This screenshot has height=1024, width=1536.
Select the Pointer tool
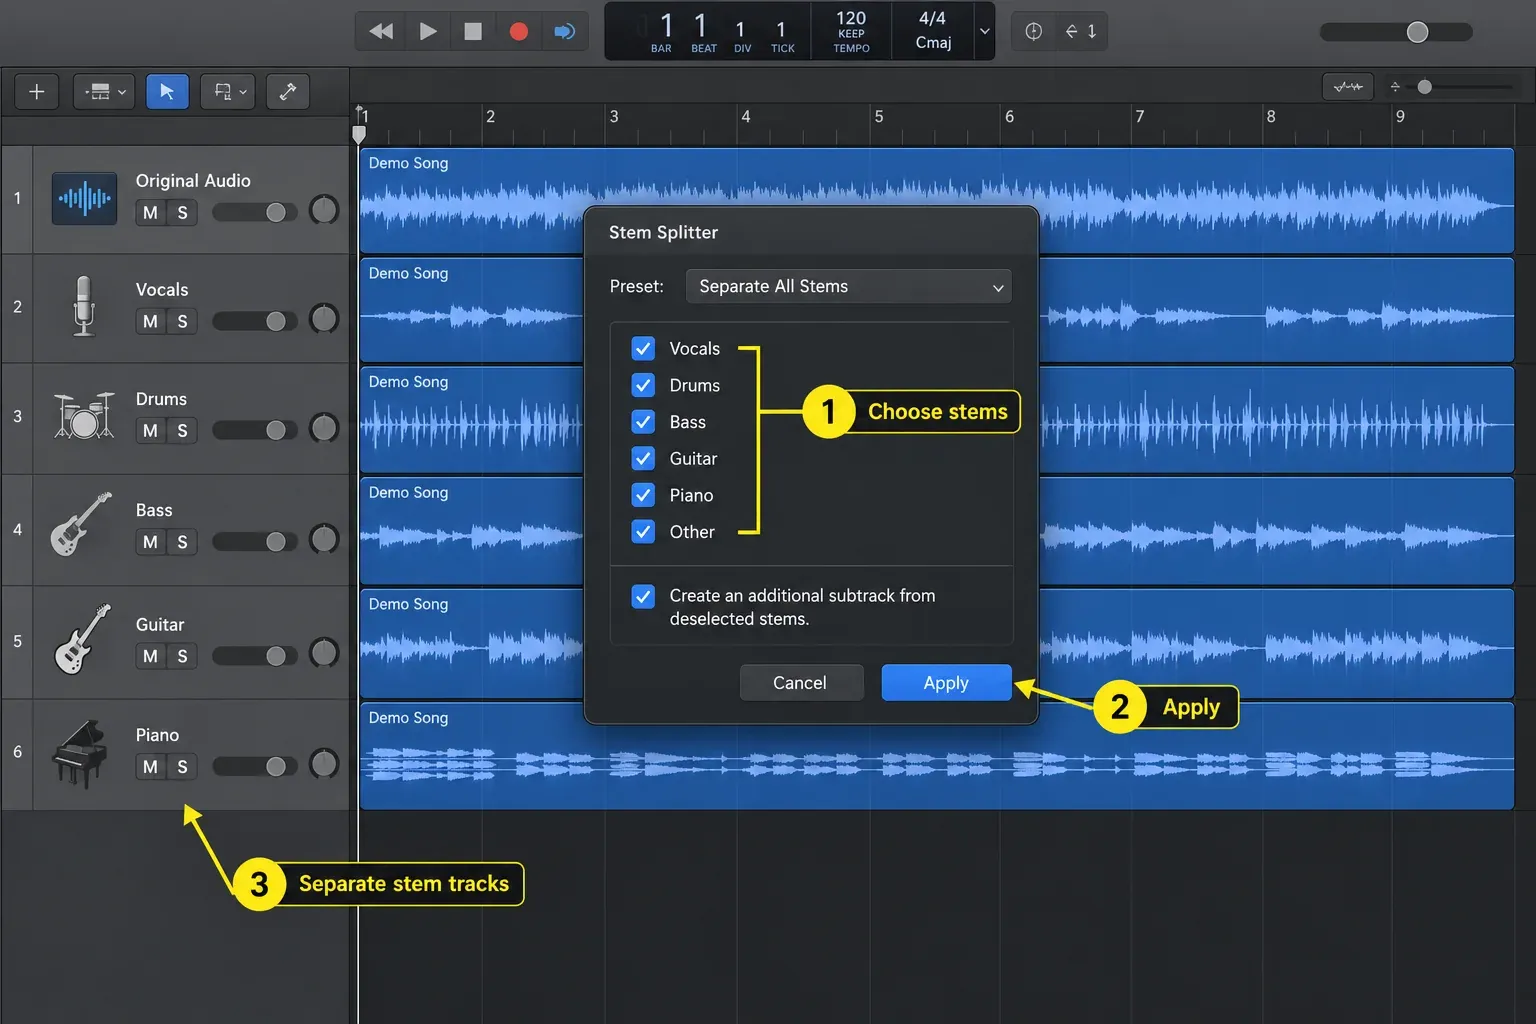(167, 92)
